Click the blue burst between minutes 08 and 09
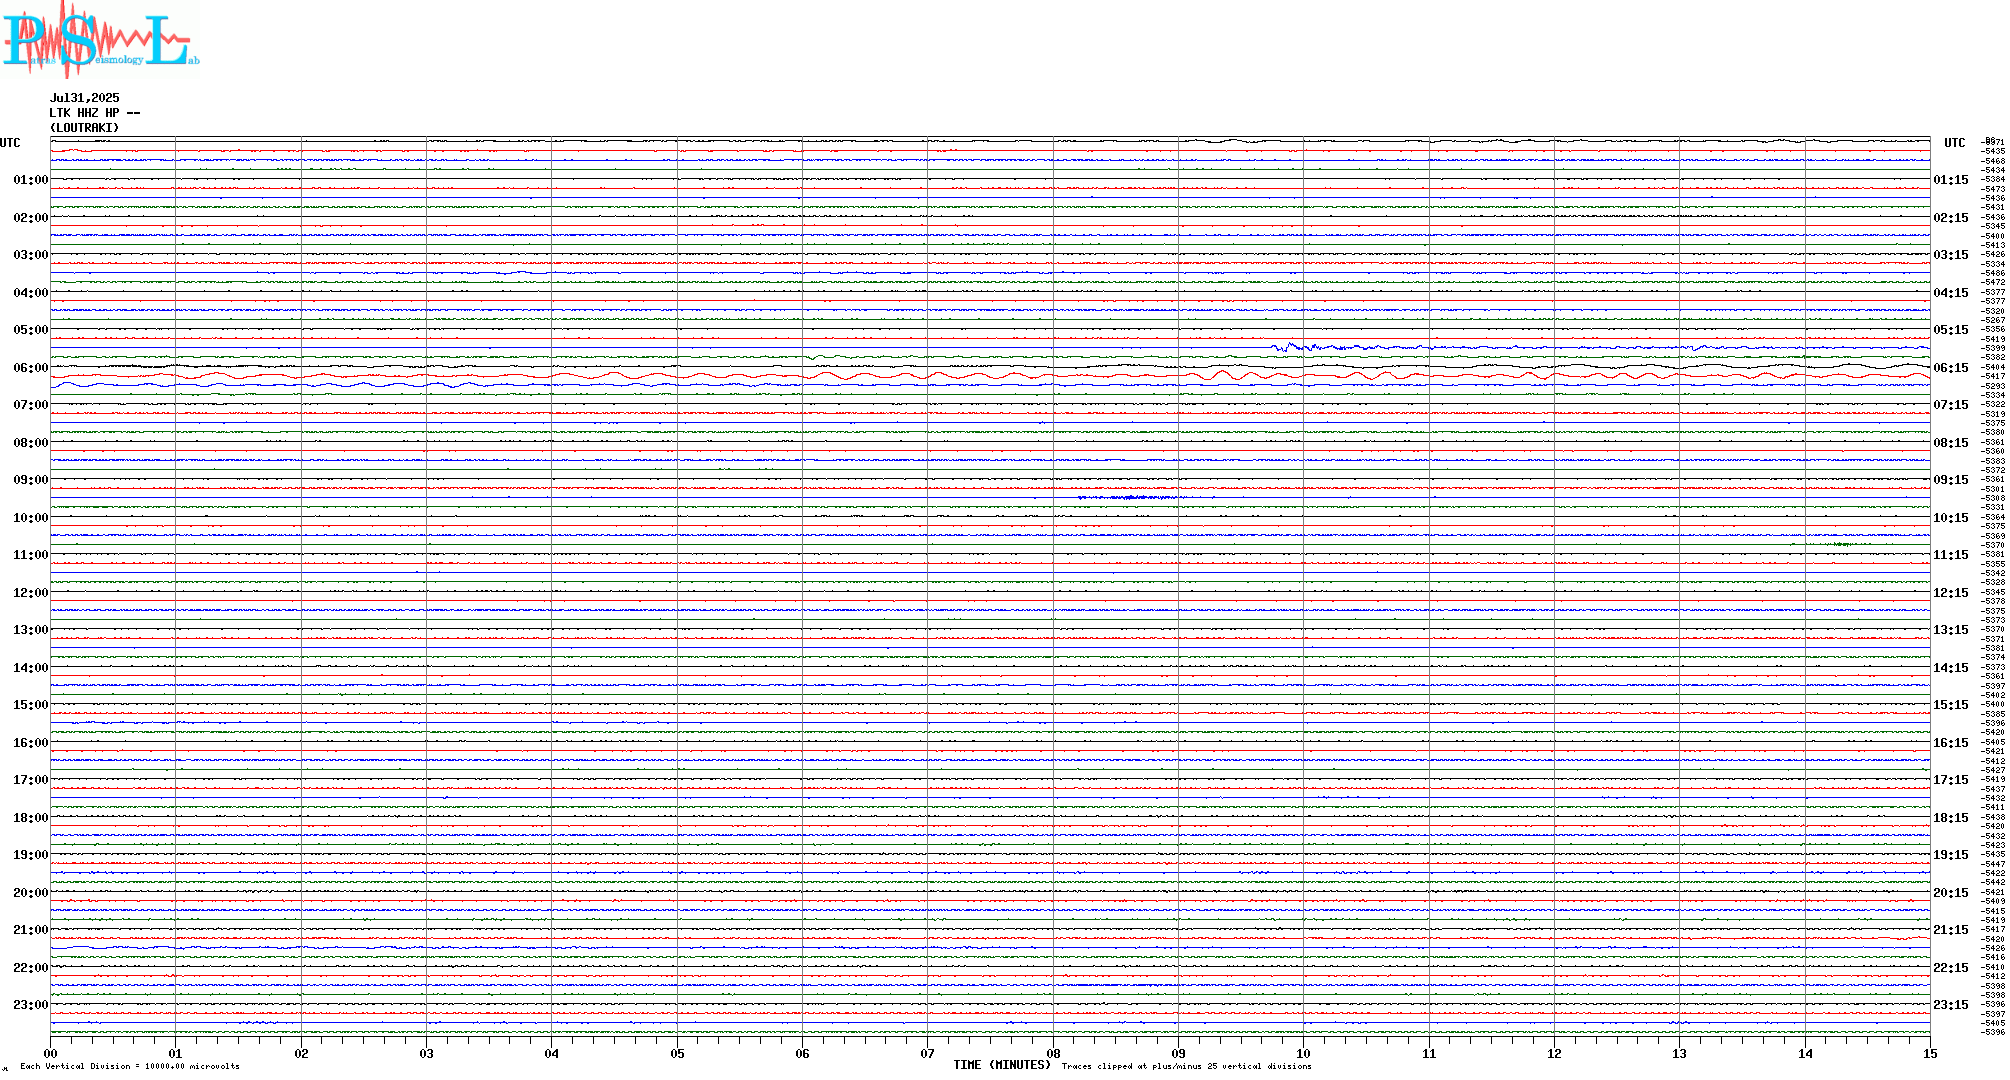 (x=1130, y=497)
